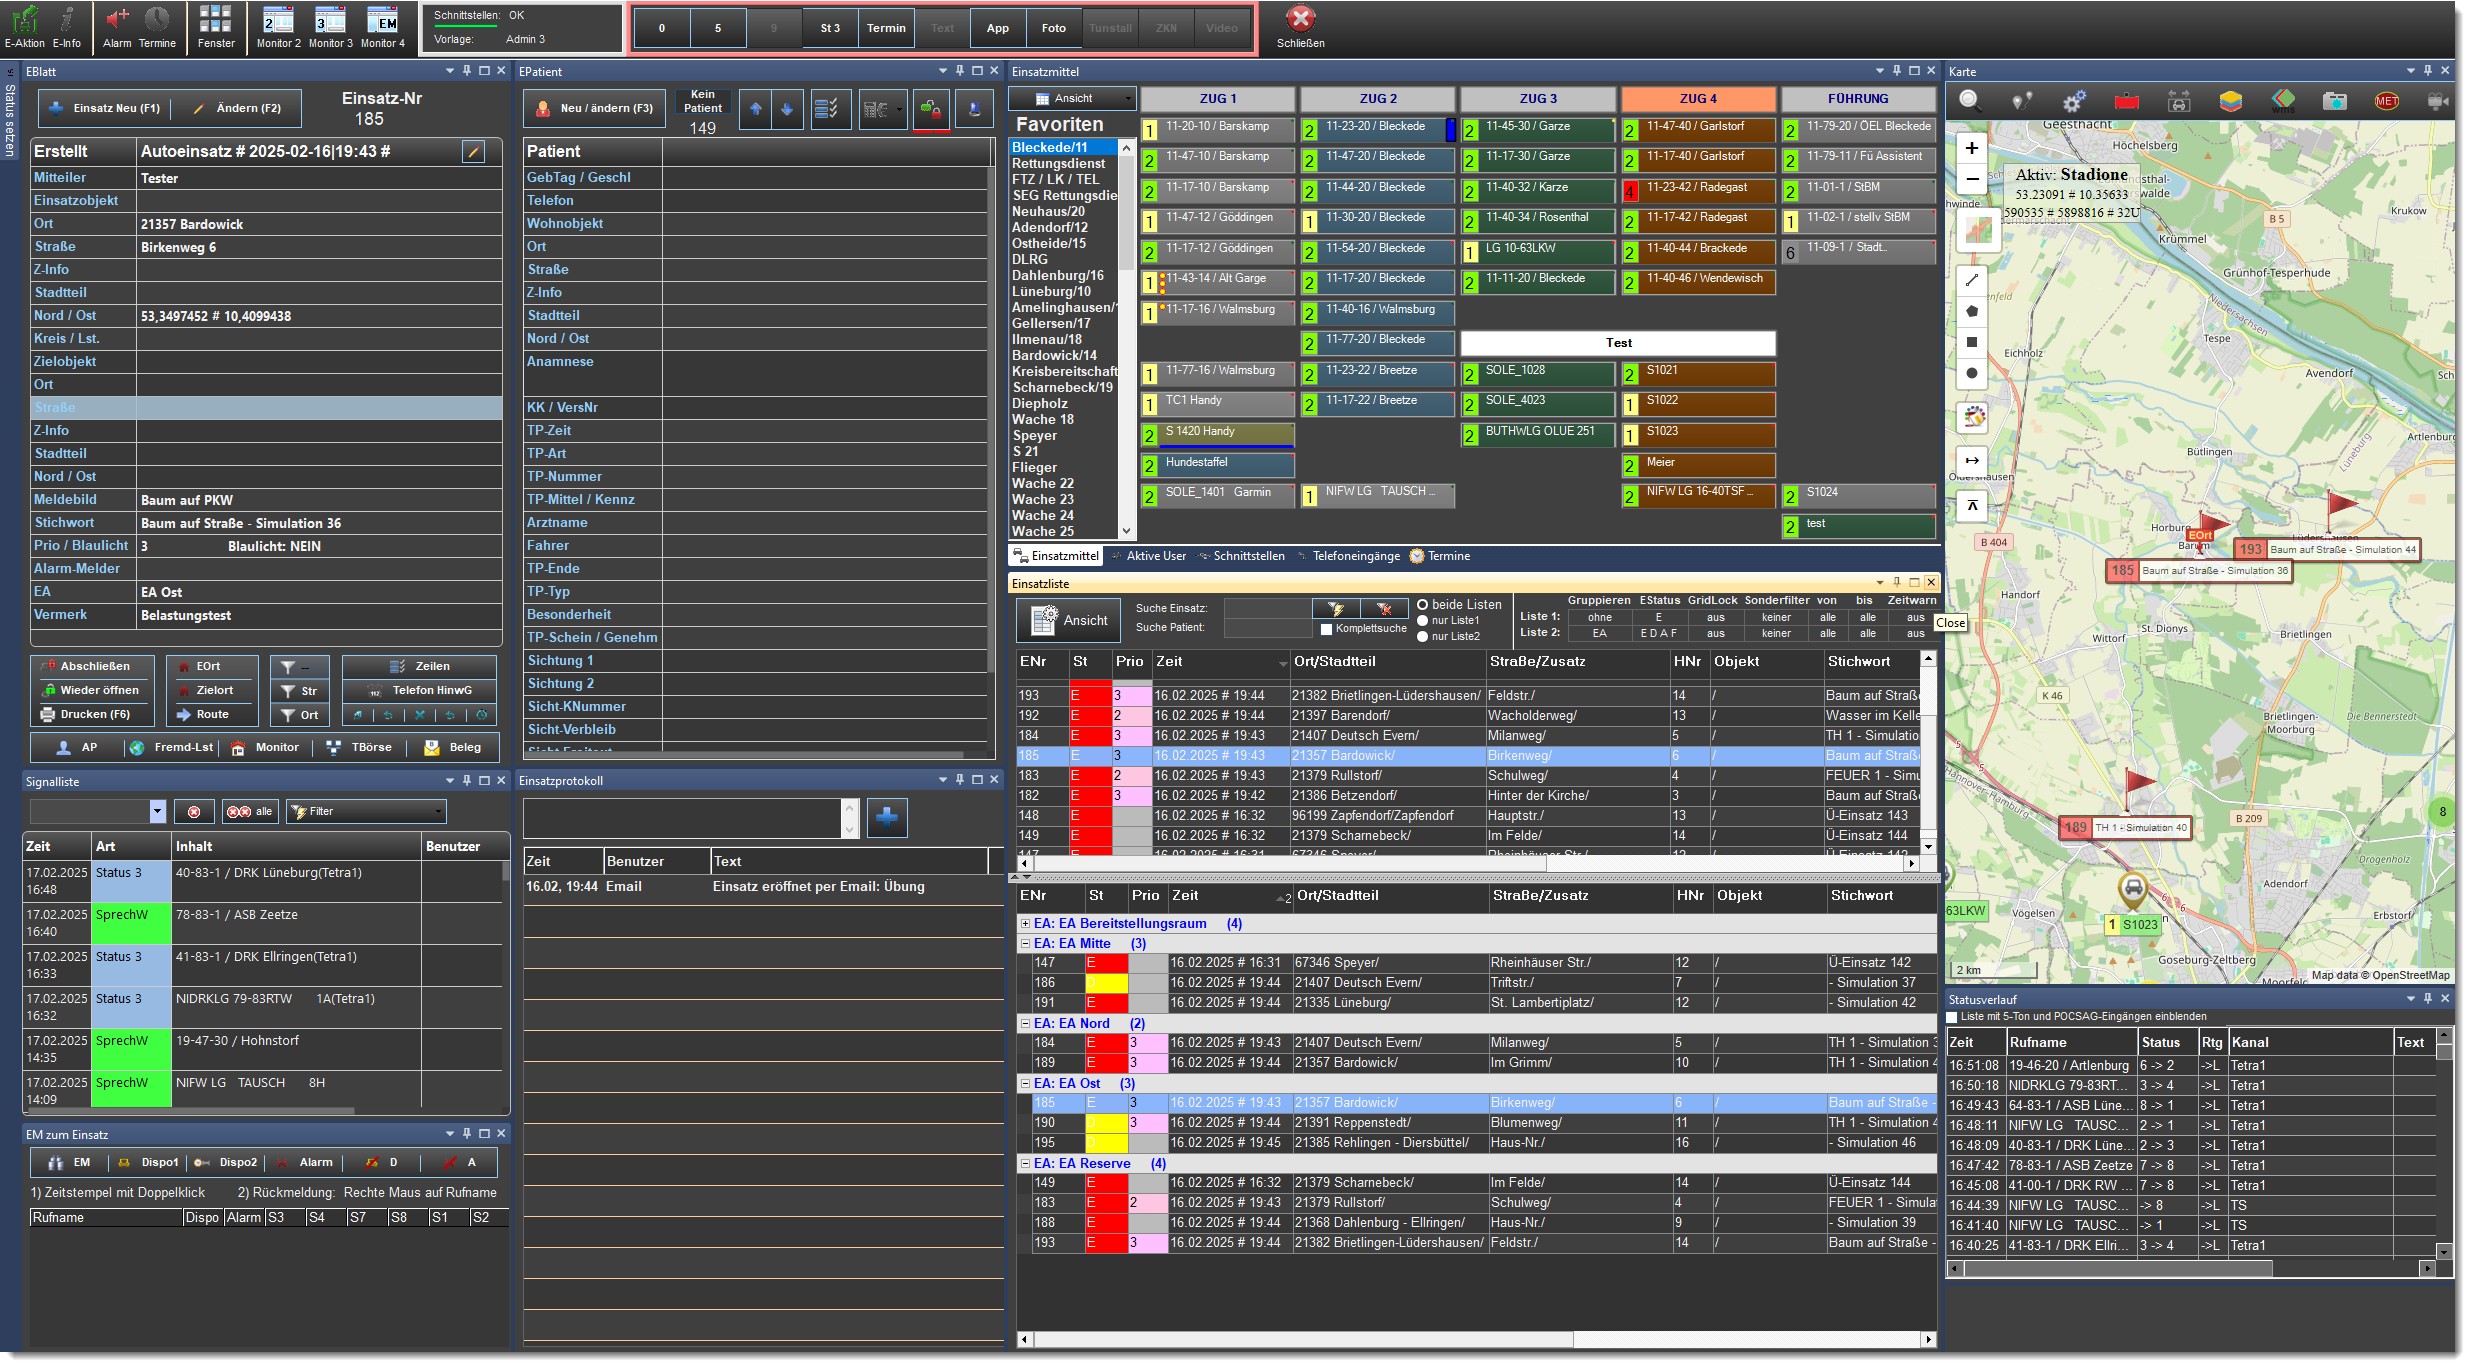Image resolution: width=2470 pixels, height=1367 pixels.
Task: Click the Einsatz Neu (F1) button
Action: 105,108
